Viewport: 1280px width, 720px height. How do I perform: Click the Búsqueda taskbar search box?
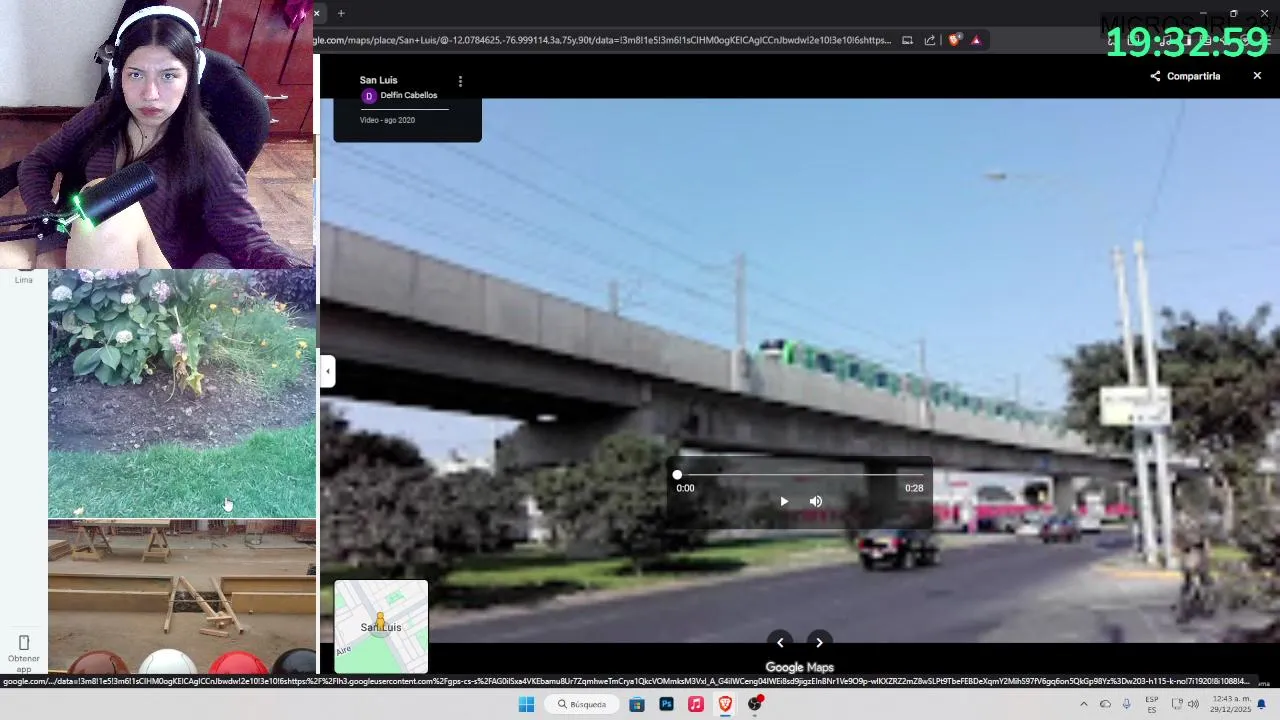tap(582, 704)
